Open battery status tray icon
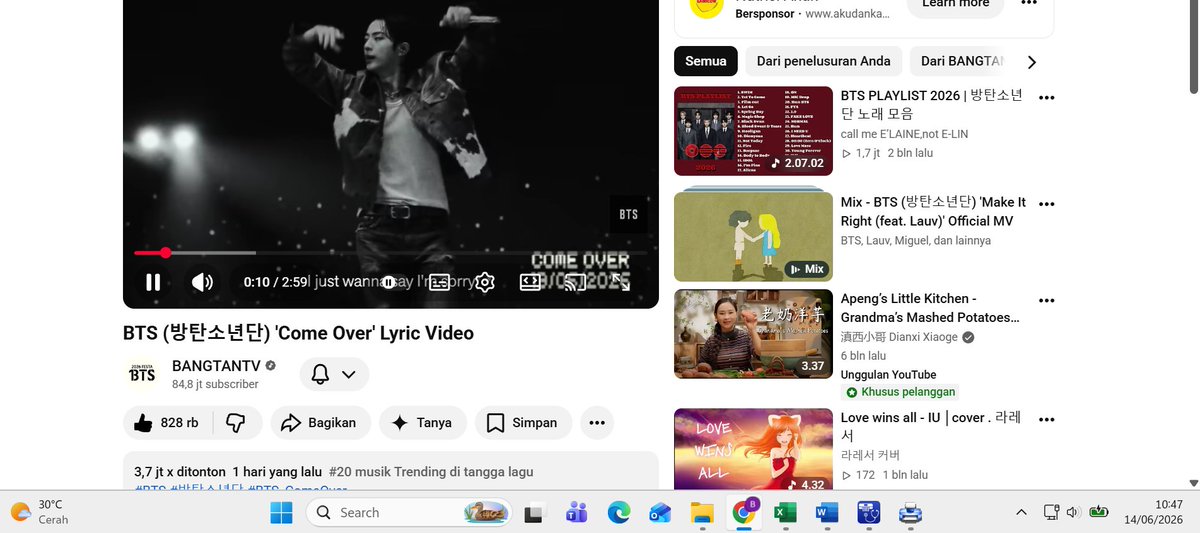Viewport: 1200px width, 533px height. point(1099,512)
